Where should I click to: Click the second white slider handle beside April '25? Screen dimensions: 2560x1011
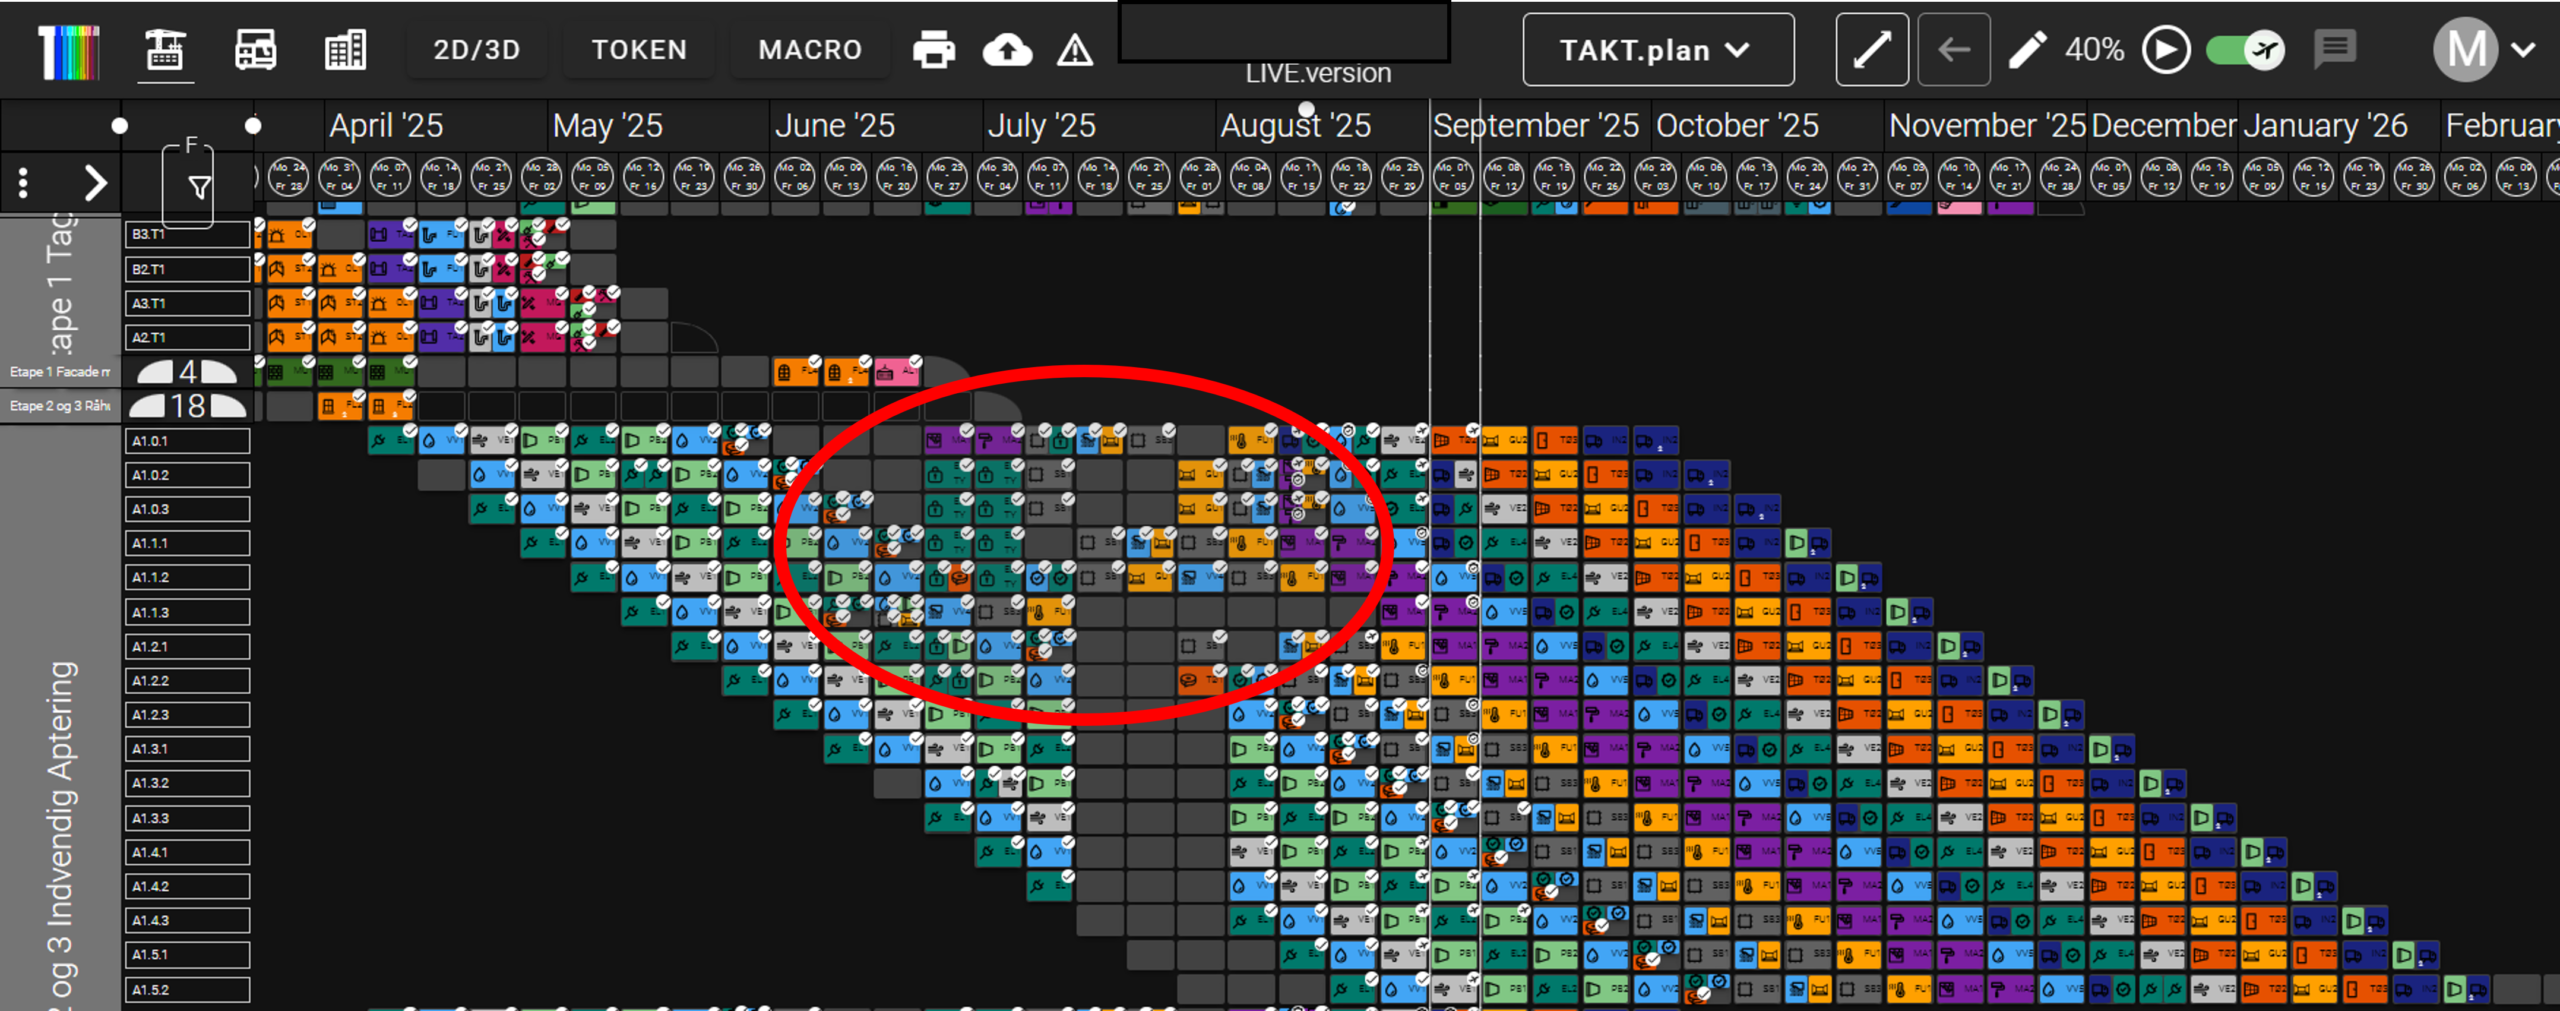(x=253, y=126)
